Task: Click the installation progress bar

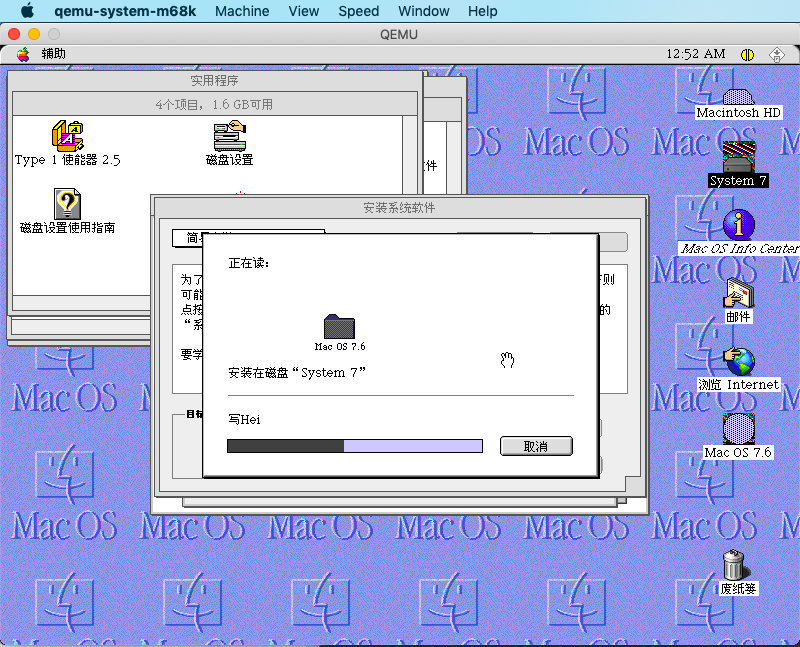Action: [x=355, y=446]
